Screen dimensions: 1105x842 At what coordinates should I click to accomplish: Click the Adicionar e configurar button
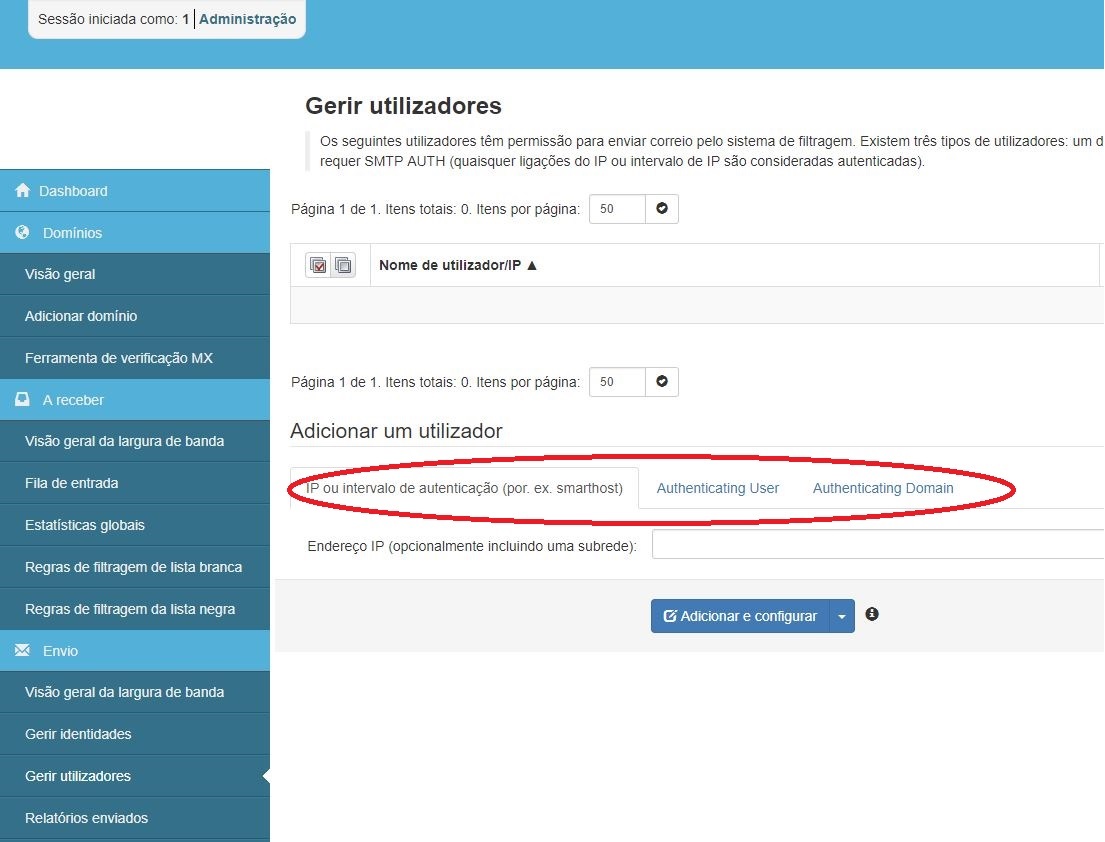(740, 616)
